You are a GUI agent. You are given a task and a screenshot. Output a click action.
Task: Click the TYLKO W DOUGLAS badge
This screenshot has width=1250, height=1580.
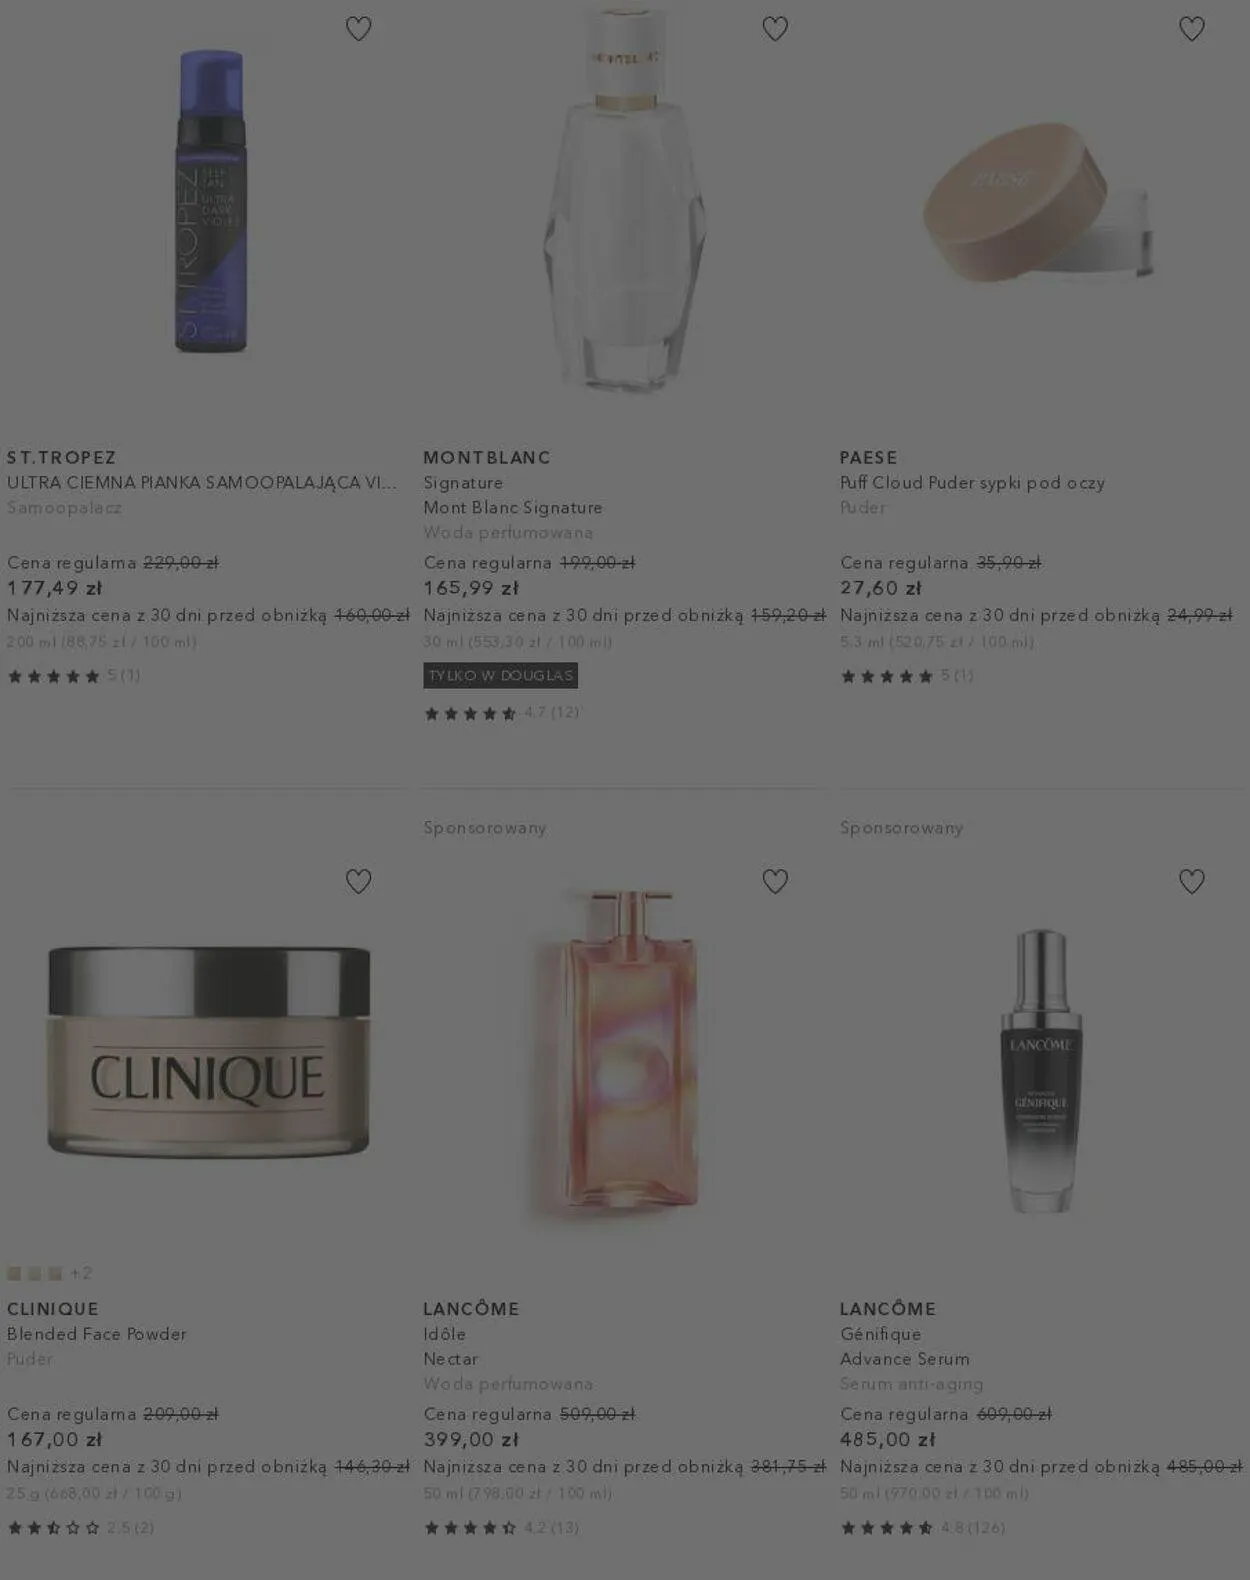coord(501,675)
